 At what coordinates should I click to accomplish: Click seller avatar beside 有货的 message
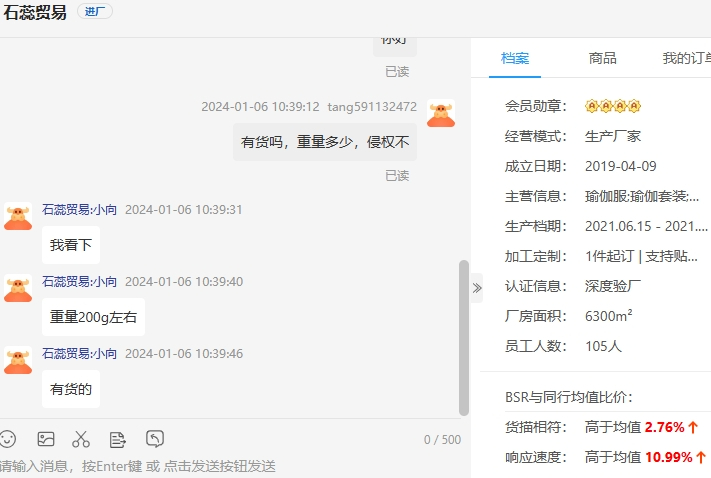point(18,360)
